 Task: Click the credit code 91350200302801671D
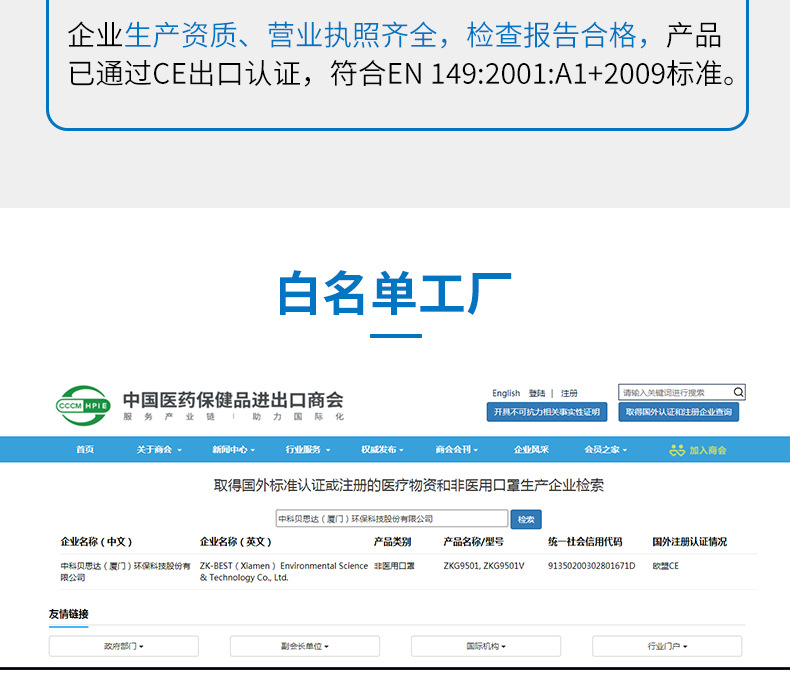click(591, 566)
